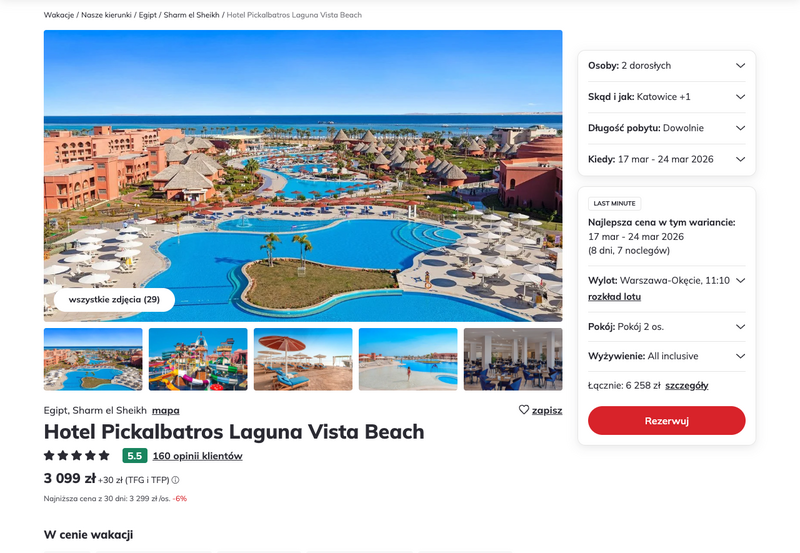This screenshot has height=553, width=800.
Task: Open the wszystkie zdjęcia (29) gallery button
Action: [114, 299]
